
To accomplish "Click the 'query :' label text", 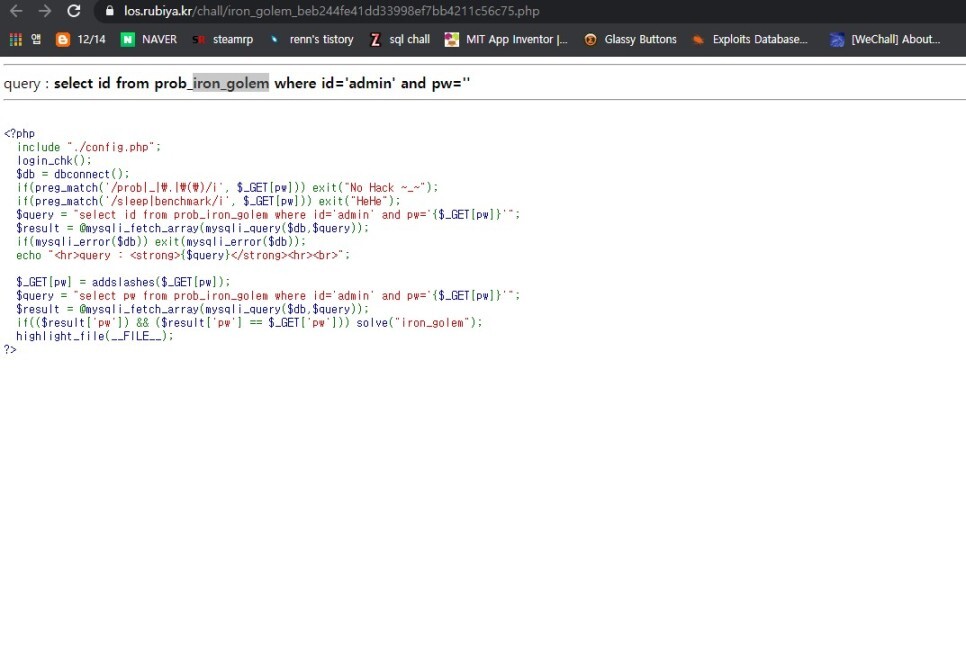I will click(x=26, y=83).
